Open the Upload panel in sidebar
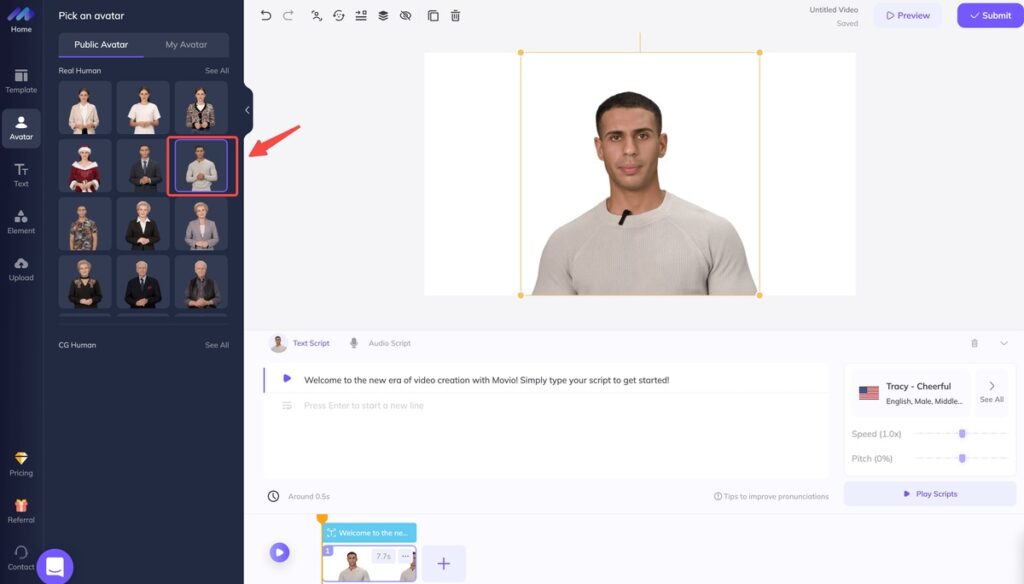The image size is (1024, 584). [x=21, y=269]
